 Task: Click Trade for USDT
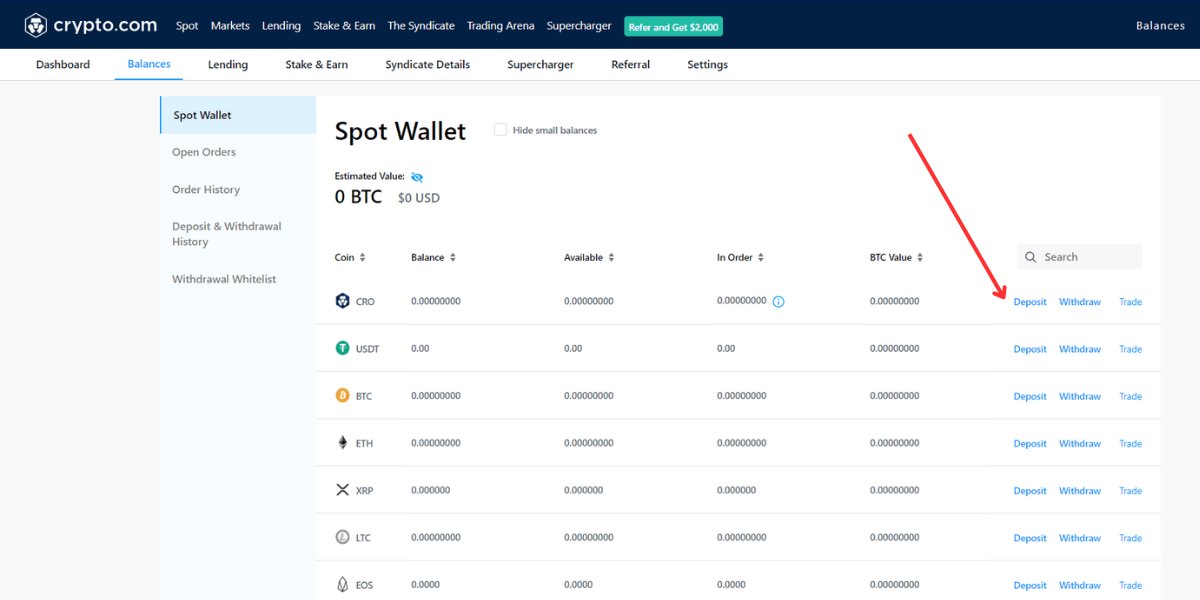(1130, 349)
